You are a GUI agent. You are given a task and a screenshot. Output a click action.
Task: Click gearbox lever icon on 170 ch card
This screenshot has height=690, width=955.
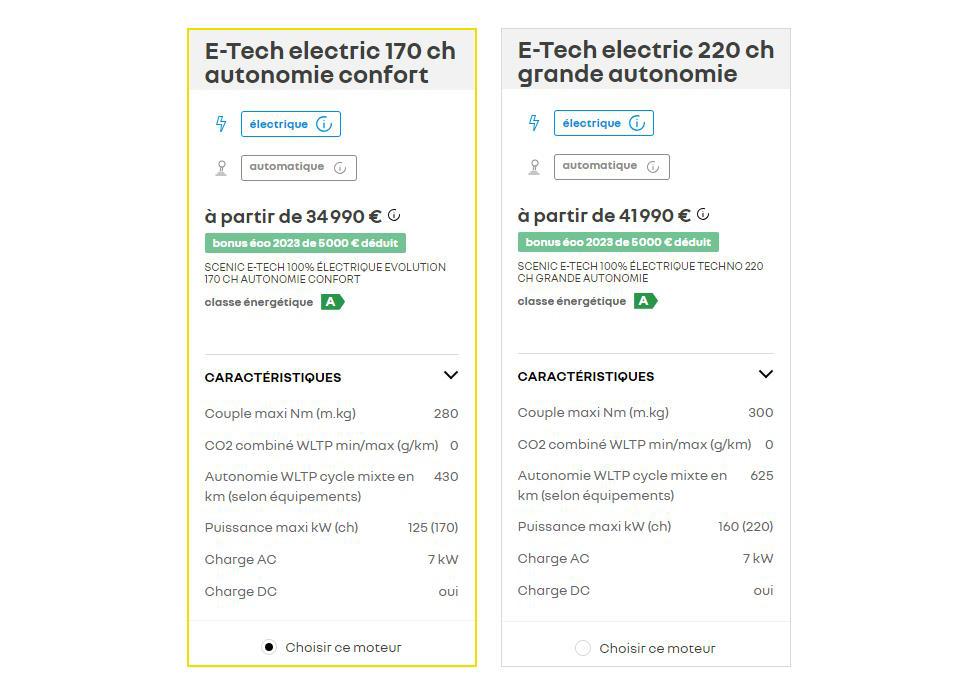[221, 168]
